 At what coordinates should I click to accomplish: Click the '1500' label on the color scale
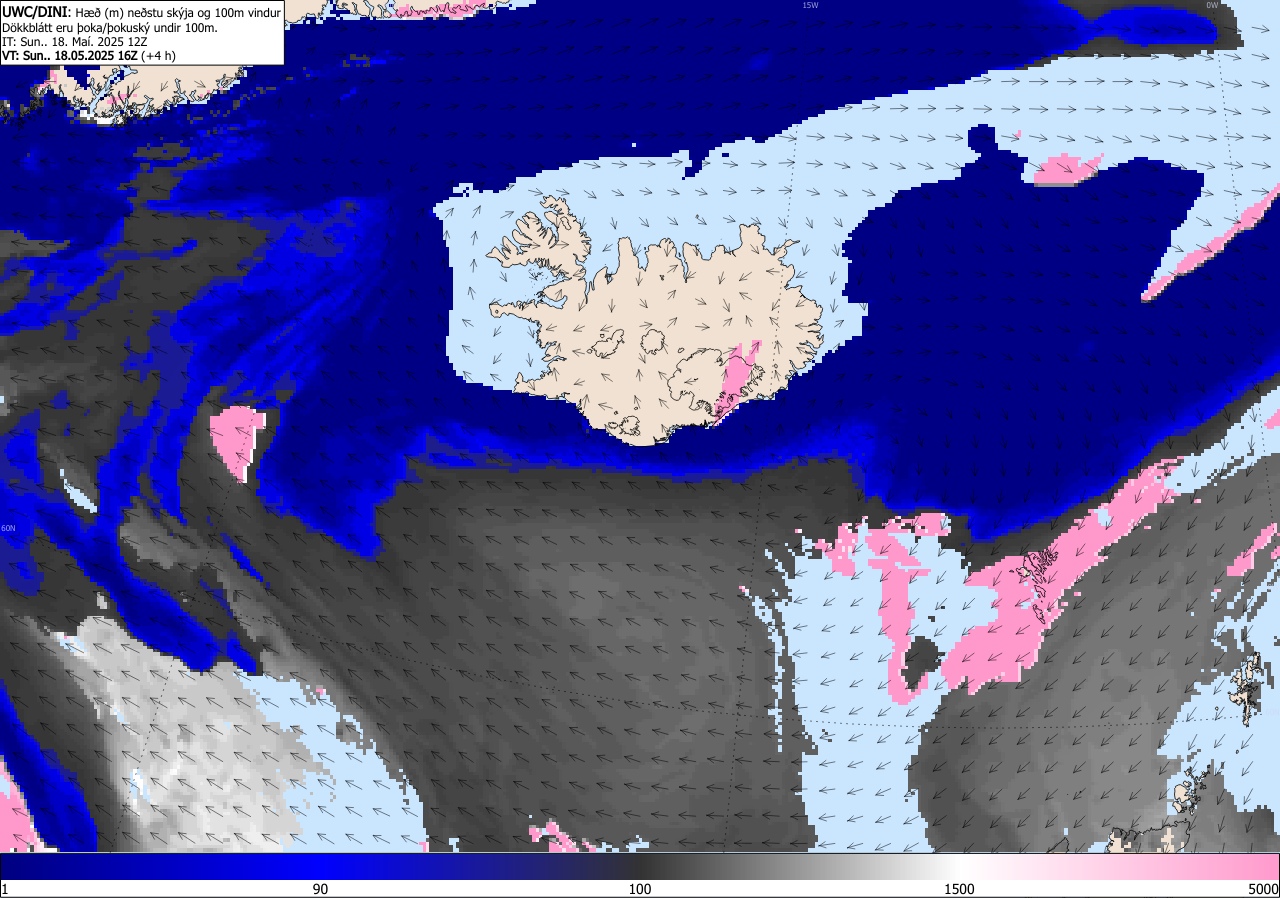coord(959,889)
